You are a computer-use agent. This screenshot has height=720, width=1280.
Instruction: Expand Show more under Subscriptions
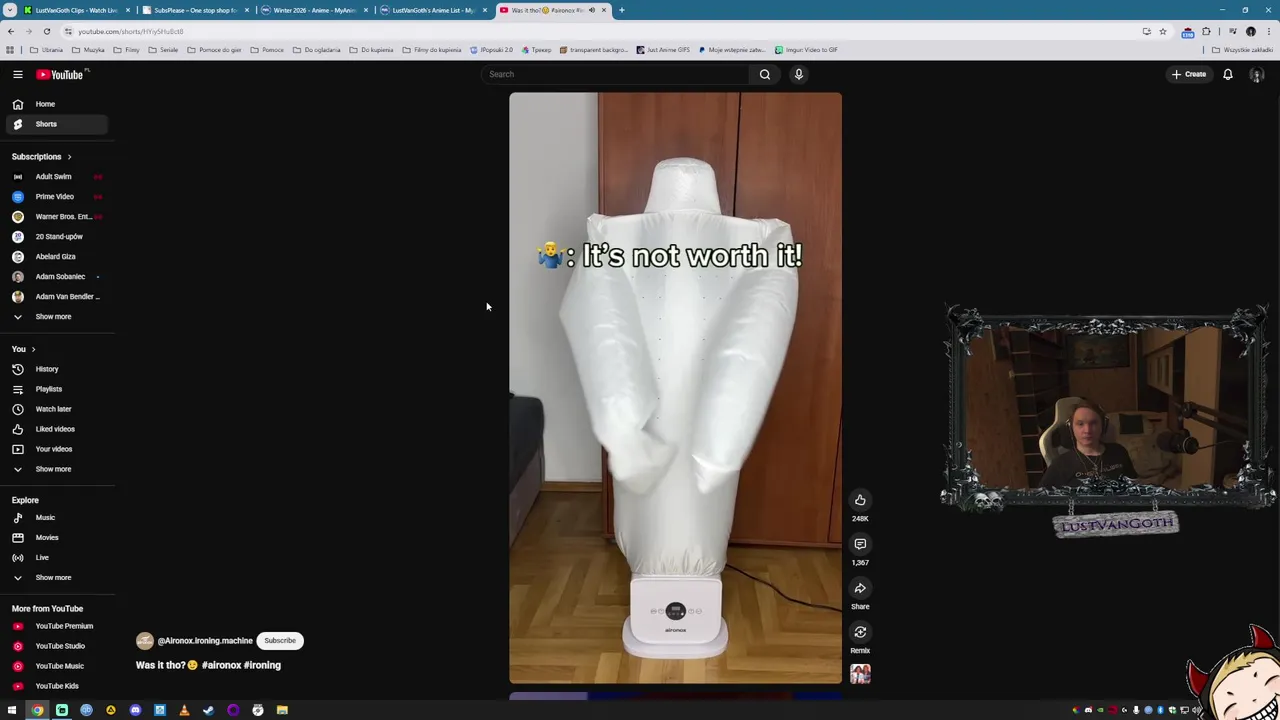(x=57, y=316)
